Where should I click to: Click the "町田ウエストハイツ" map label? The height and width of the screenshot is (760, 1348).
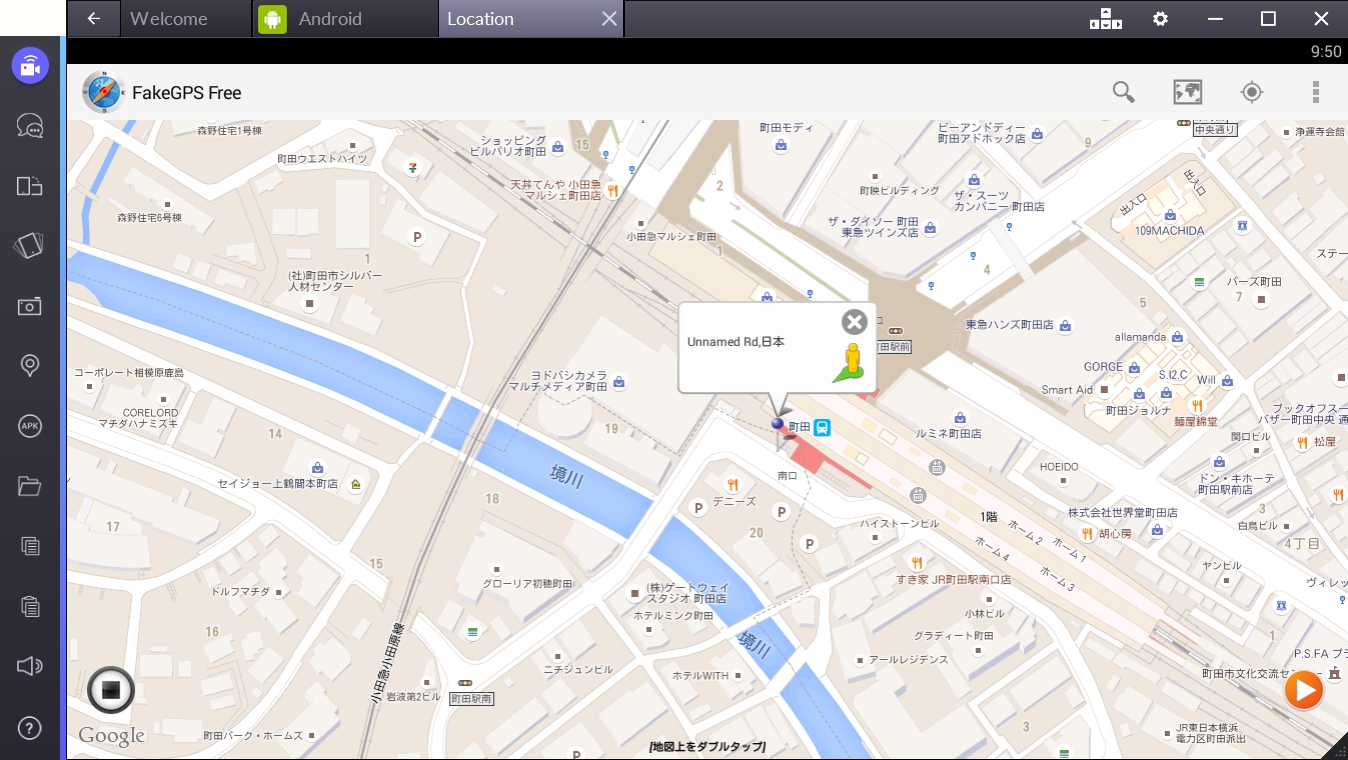pos(323,159)
